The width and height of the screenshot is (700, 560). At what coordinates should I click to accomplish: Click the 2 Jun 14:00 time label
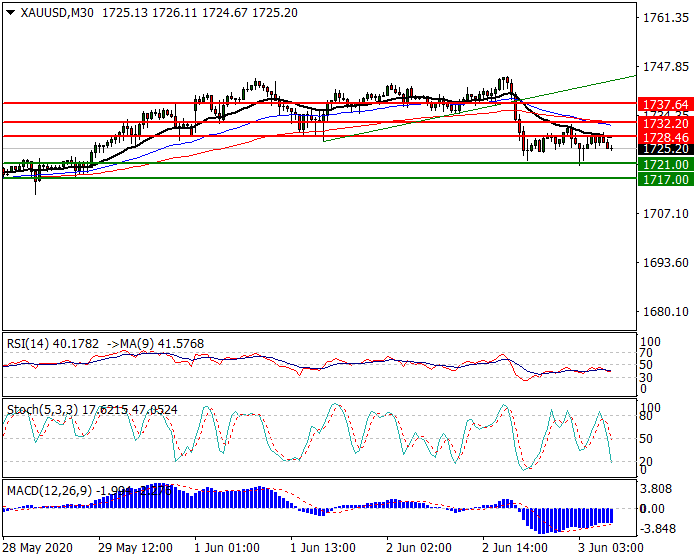(x=515, y=547)
